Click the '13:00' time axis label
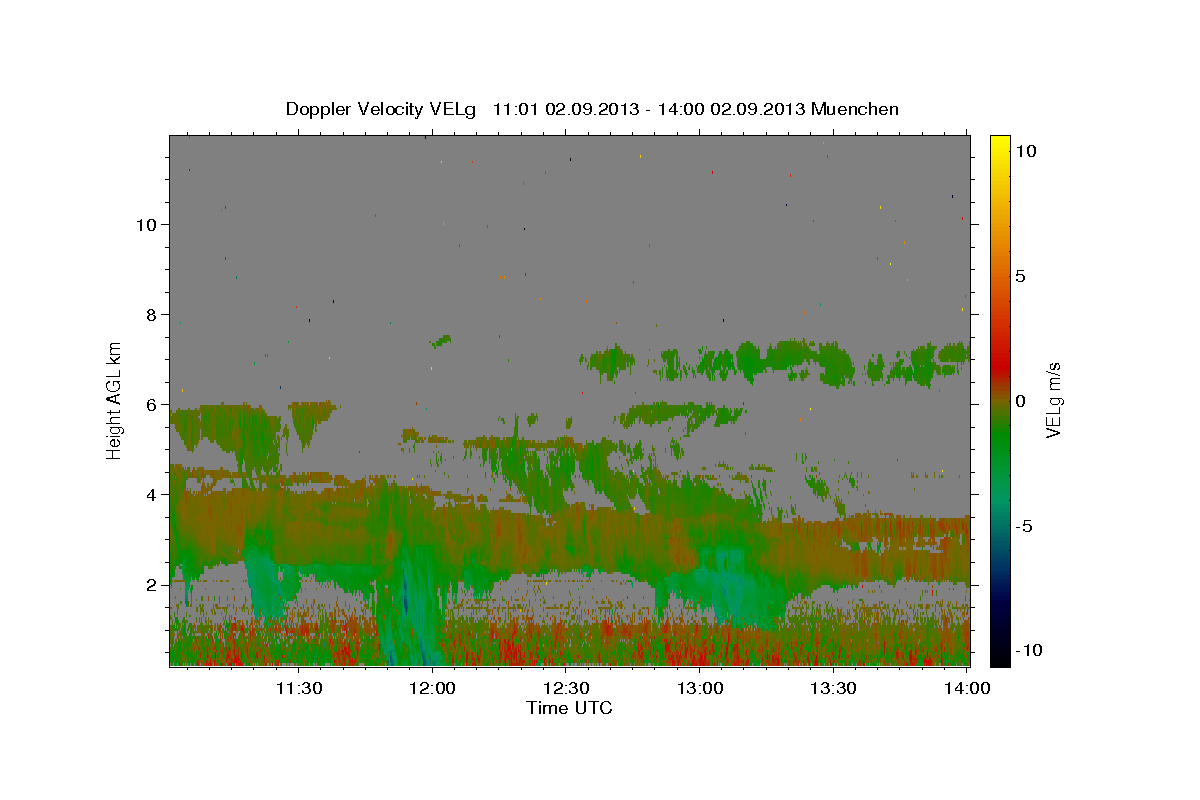This screenshot has width=1200, height=800. [700, 688]
